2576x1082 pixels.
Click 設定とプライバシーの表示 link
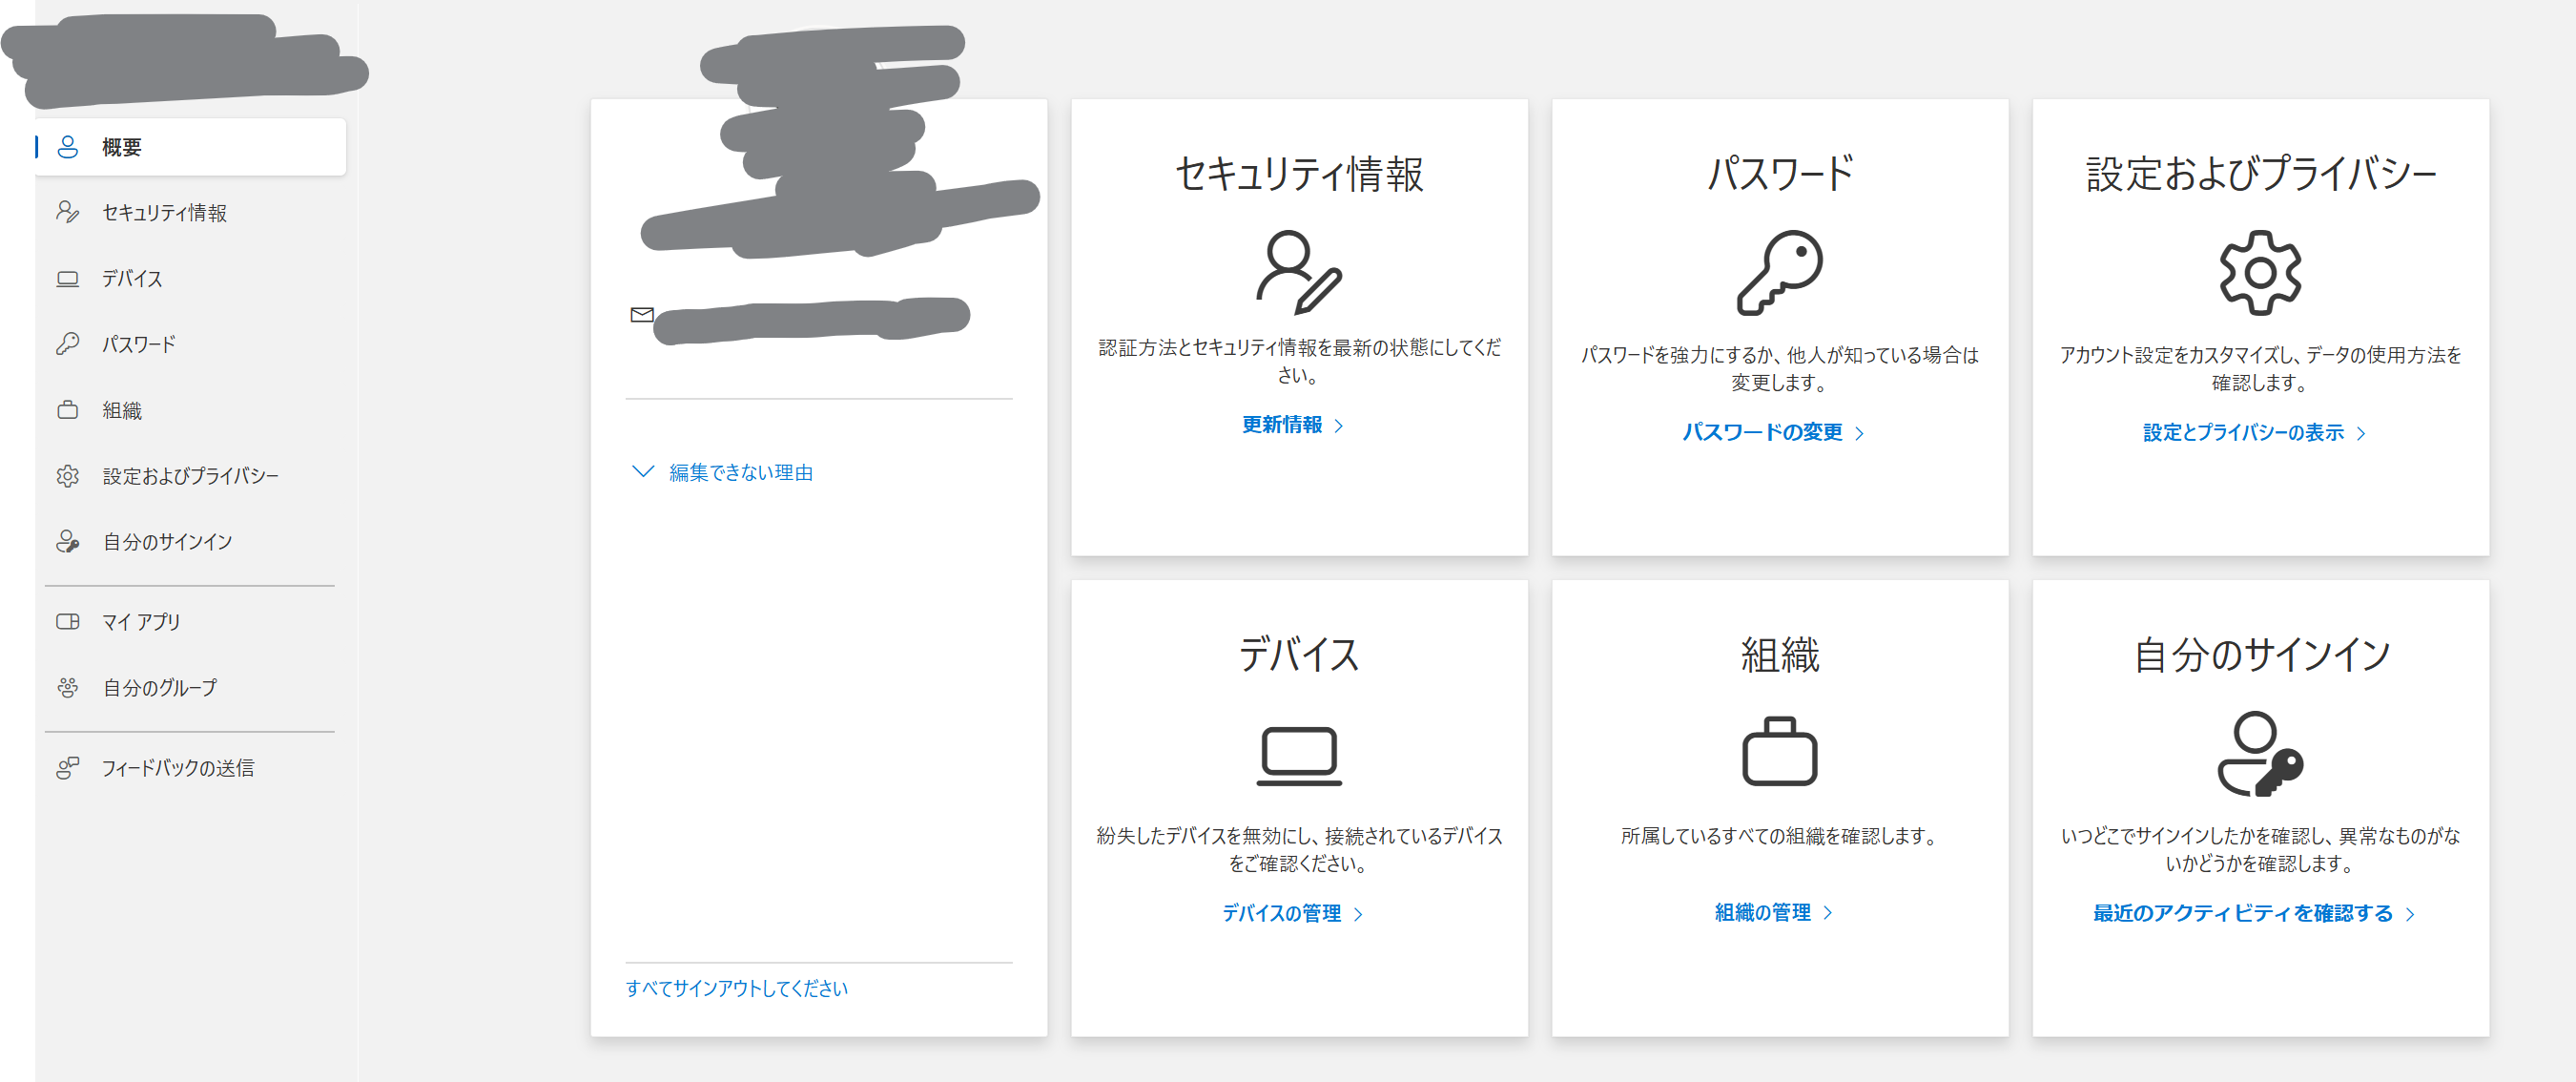(x=2243, y=432)
